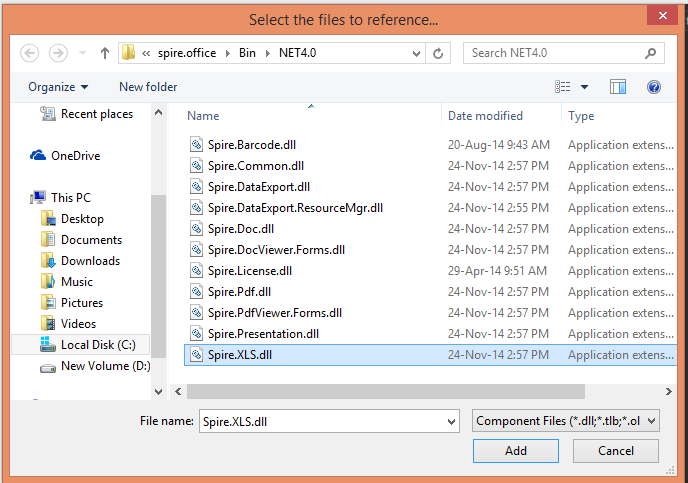Viewport: 688px width, 483px height.
Task: Open the Component Files type dropdown
Action: coord(565,421)
